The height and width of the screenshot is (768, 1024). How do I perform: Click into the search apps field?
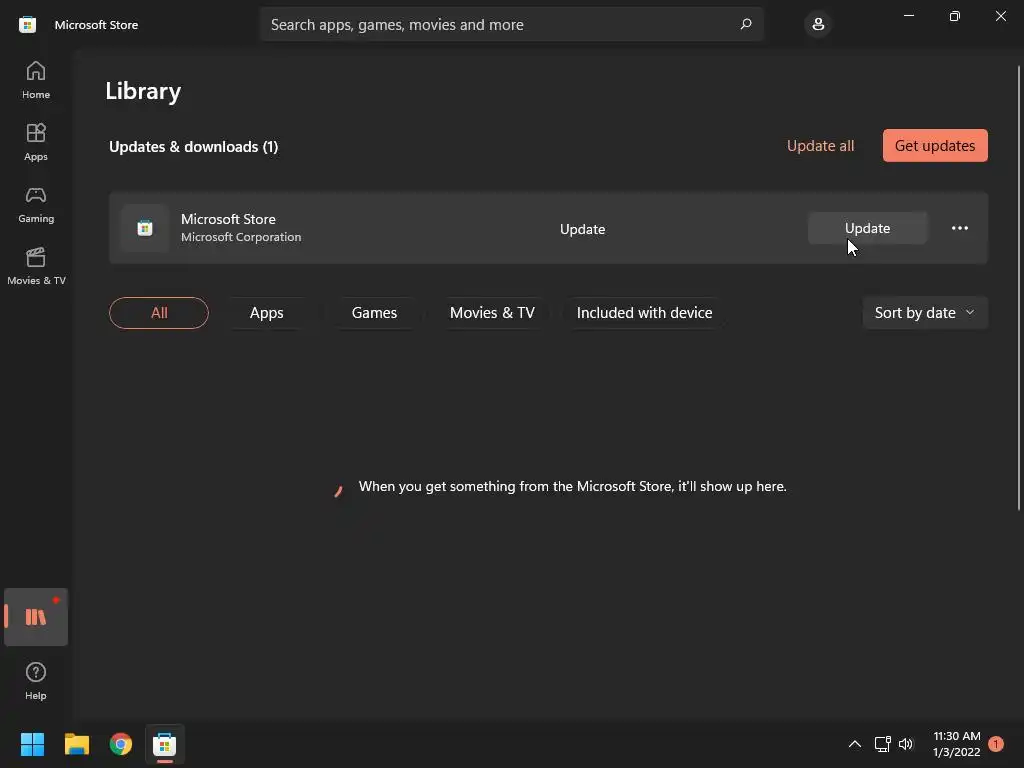pyautogui.click(x=511, y=24)
